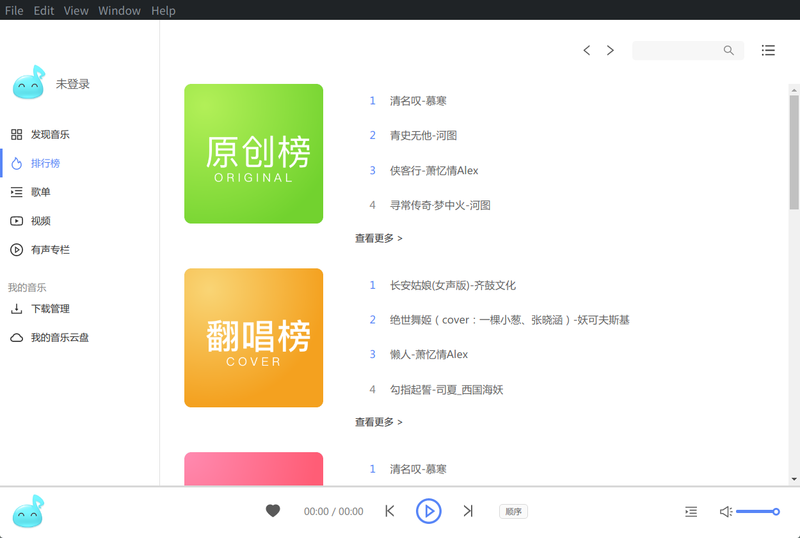The width and height of the screenshot is (800, 538).
Task: Open the top-right list menu icon
Action: click(x=768, y=50)
